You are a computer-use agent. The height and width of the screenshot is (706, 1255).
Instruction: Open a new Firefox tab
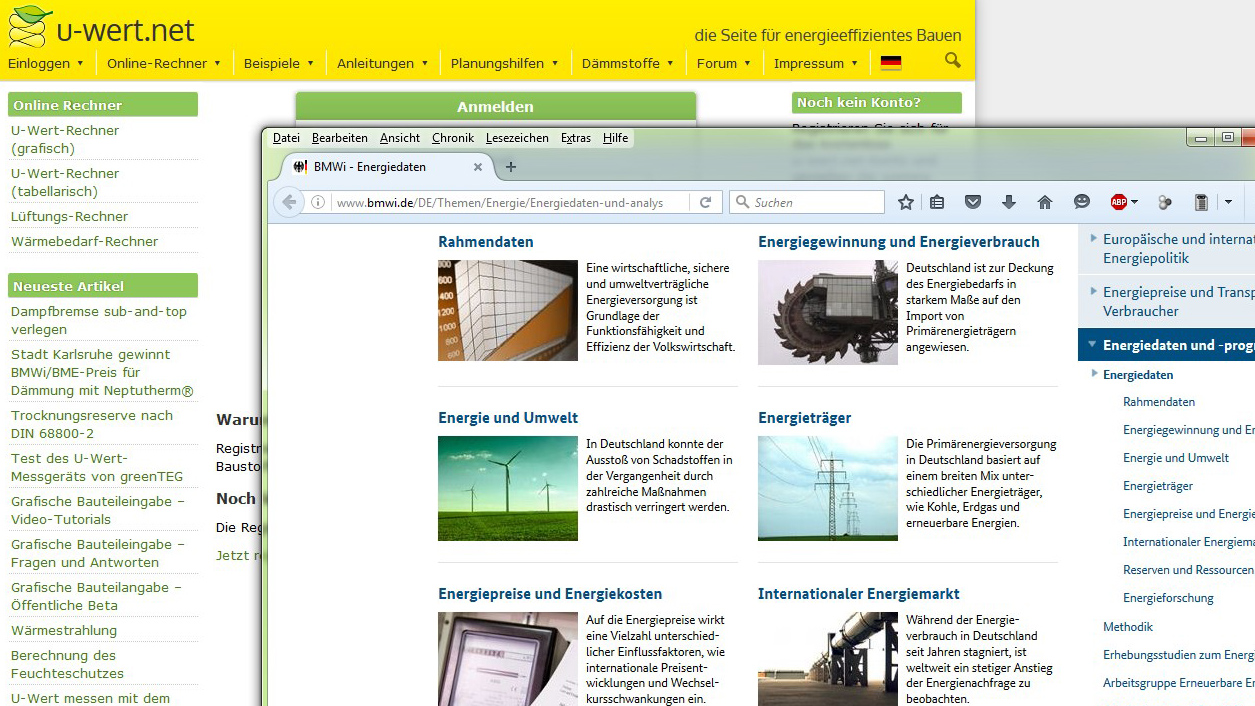click(511, 167)
